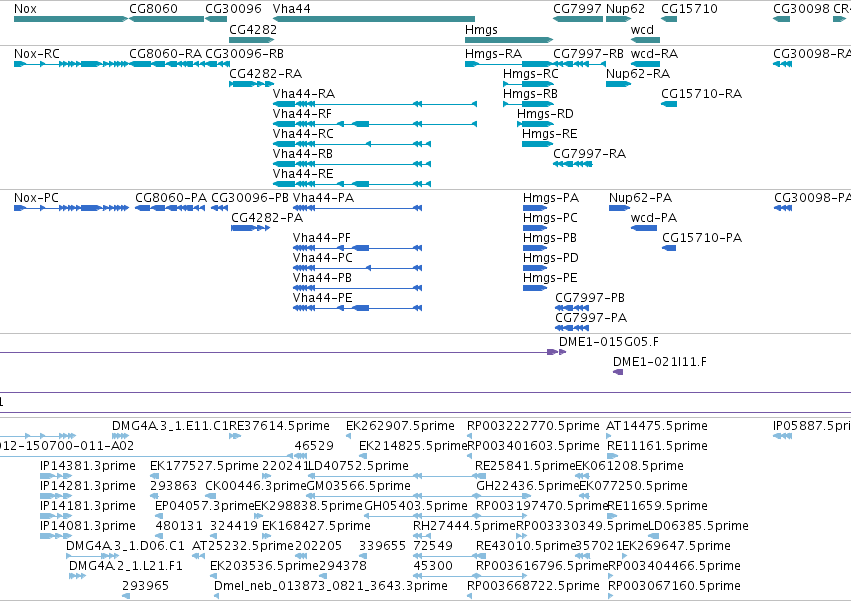Image resolution: width=851 pixels, height=601 pixels.
Task: Click the Vha44-PF protein label
Action: (x=322, y=238)
